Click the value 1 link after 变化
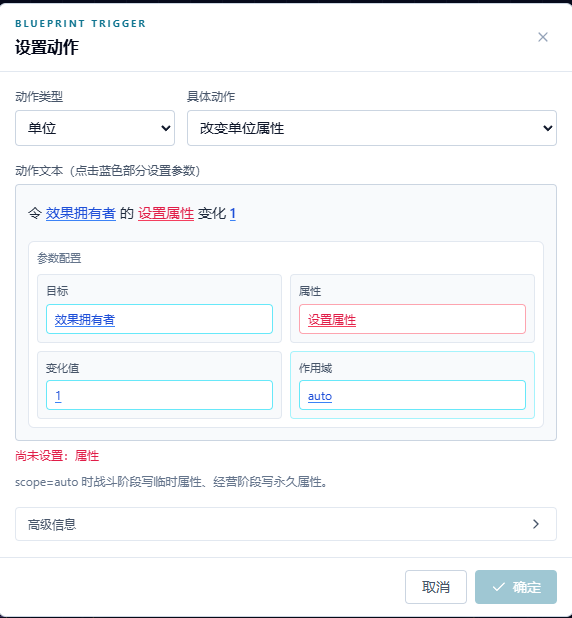The width and height of the screenshot is (572, 618). click(233, 213)
